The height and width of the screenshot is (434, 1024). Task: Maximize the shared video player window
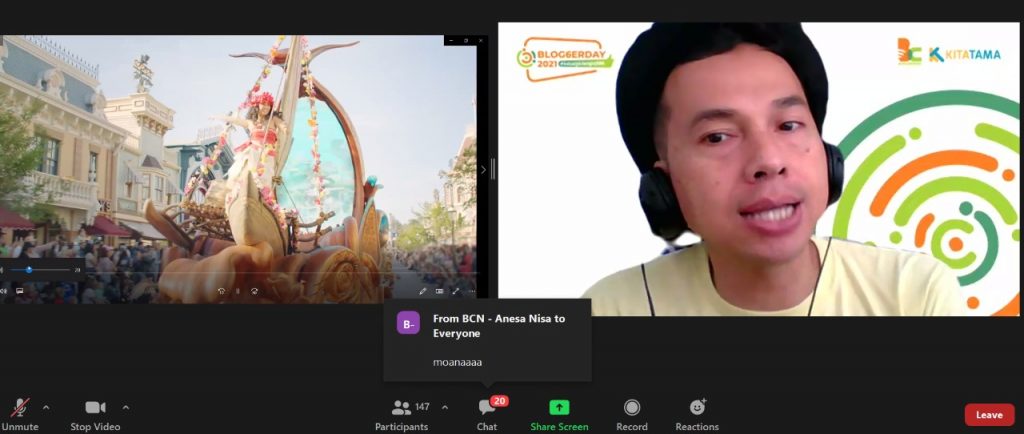point(466,40)
